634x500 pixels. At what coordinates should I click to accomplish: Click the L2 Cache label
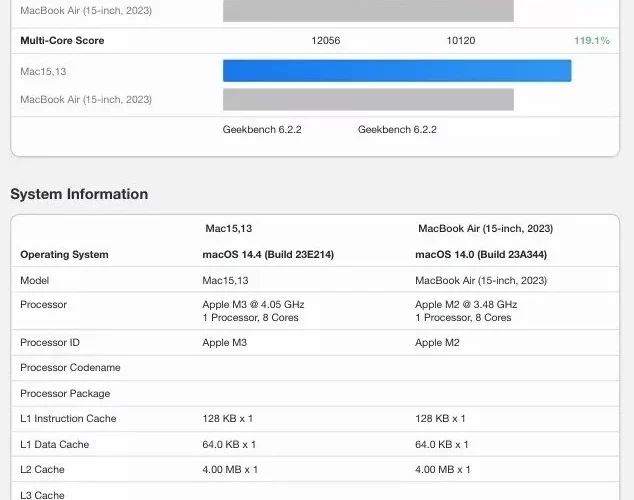point(42,469)
